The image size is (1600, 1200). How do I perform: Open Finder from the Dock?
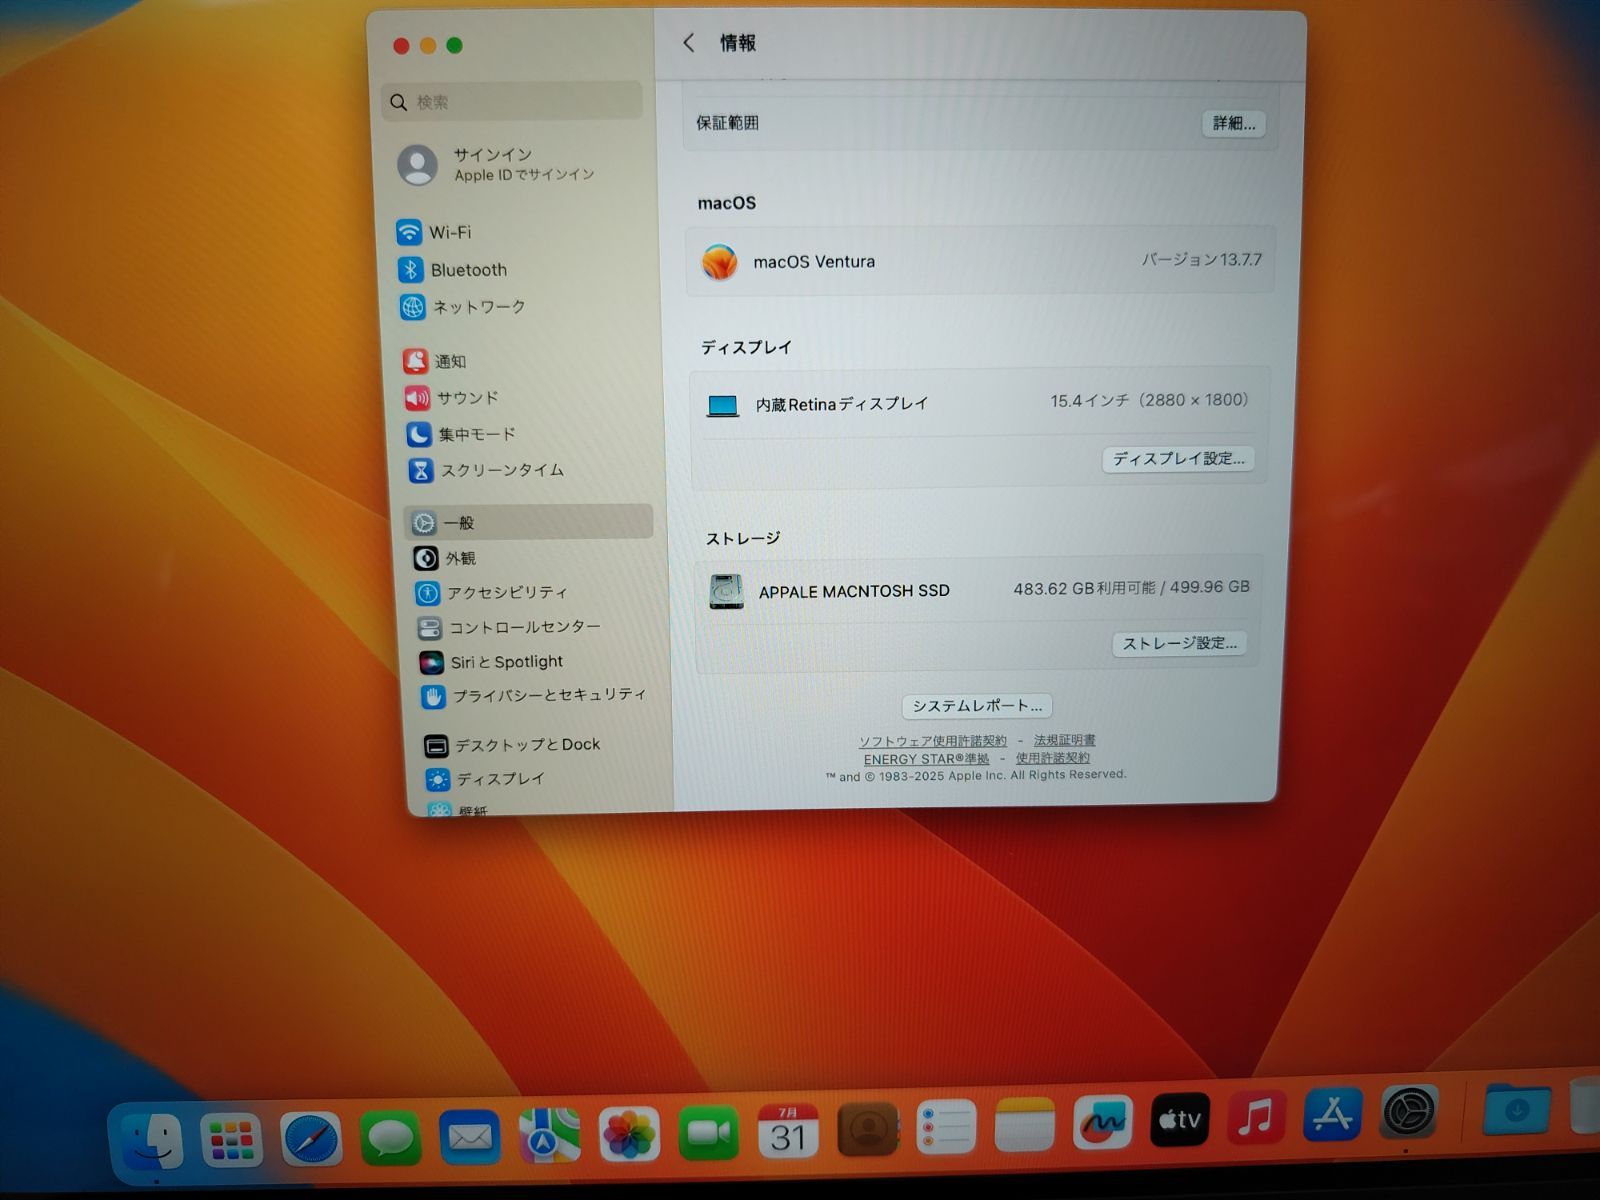pos(152,1141)
